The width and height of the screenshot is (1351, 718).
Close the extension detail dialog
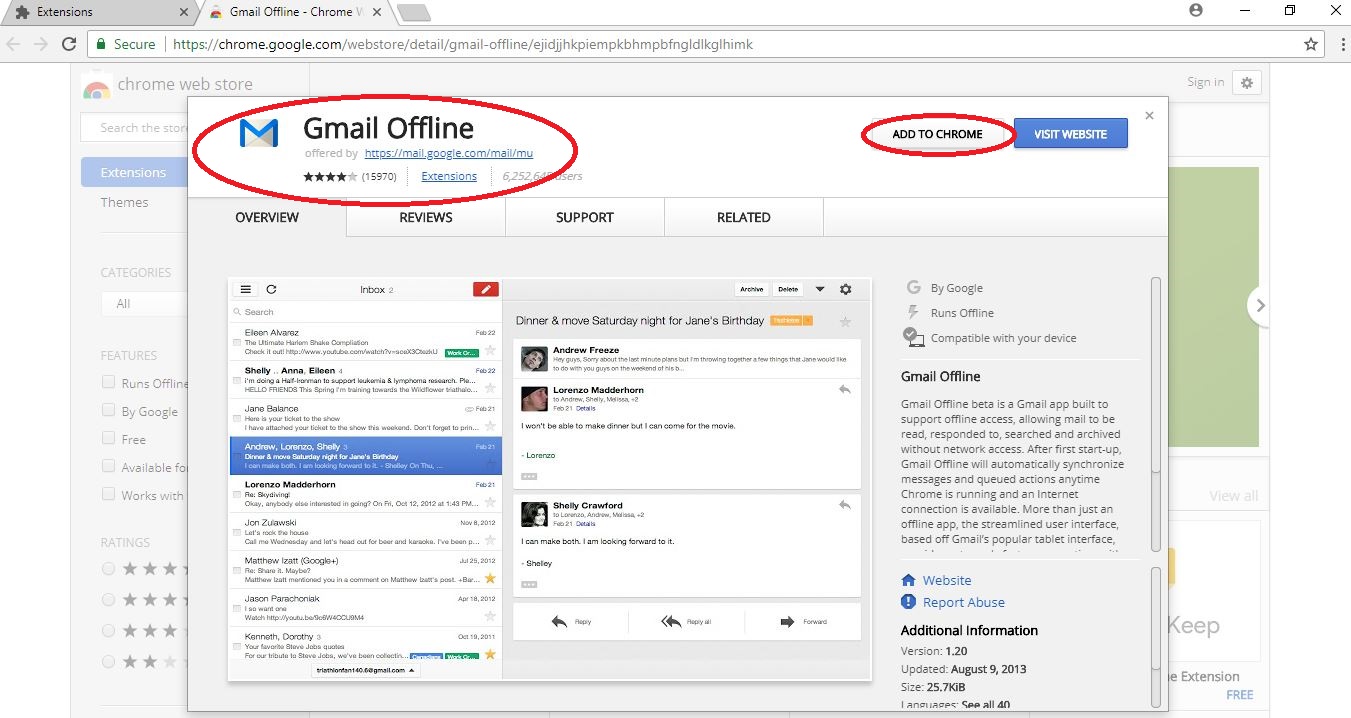(x=1149, y=116)
